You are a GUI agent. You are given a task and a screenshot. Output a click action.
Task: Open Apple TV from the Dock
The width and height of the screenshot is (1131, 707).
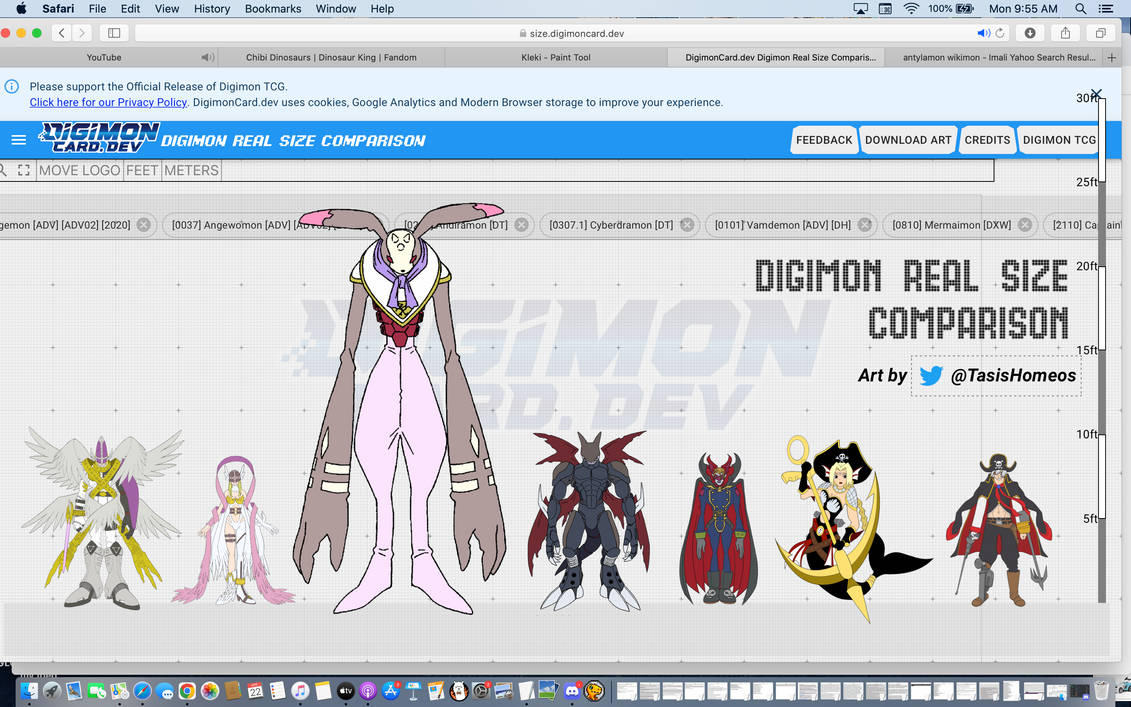pos(346,691)
